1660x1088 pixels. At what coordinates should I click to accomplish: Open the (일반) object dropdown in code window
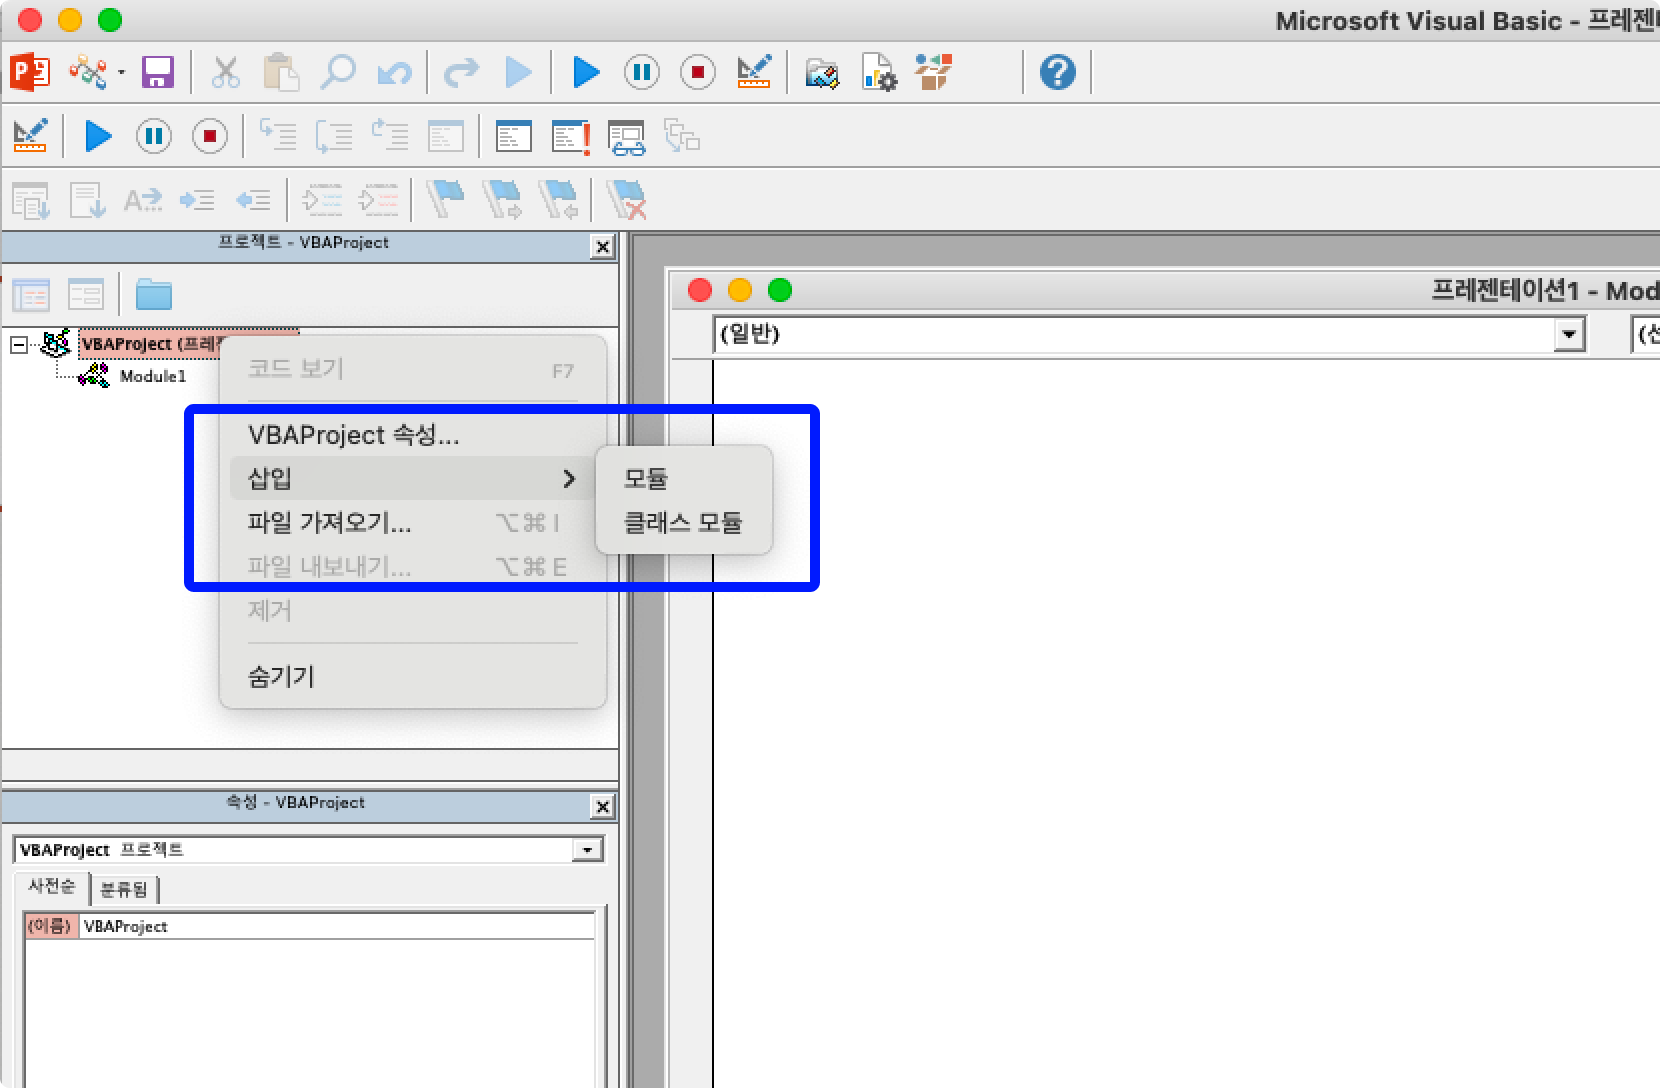pyautogui.click(x=1570, y=334)
